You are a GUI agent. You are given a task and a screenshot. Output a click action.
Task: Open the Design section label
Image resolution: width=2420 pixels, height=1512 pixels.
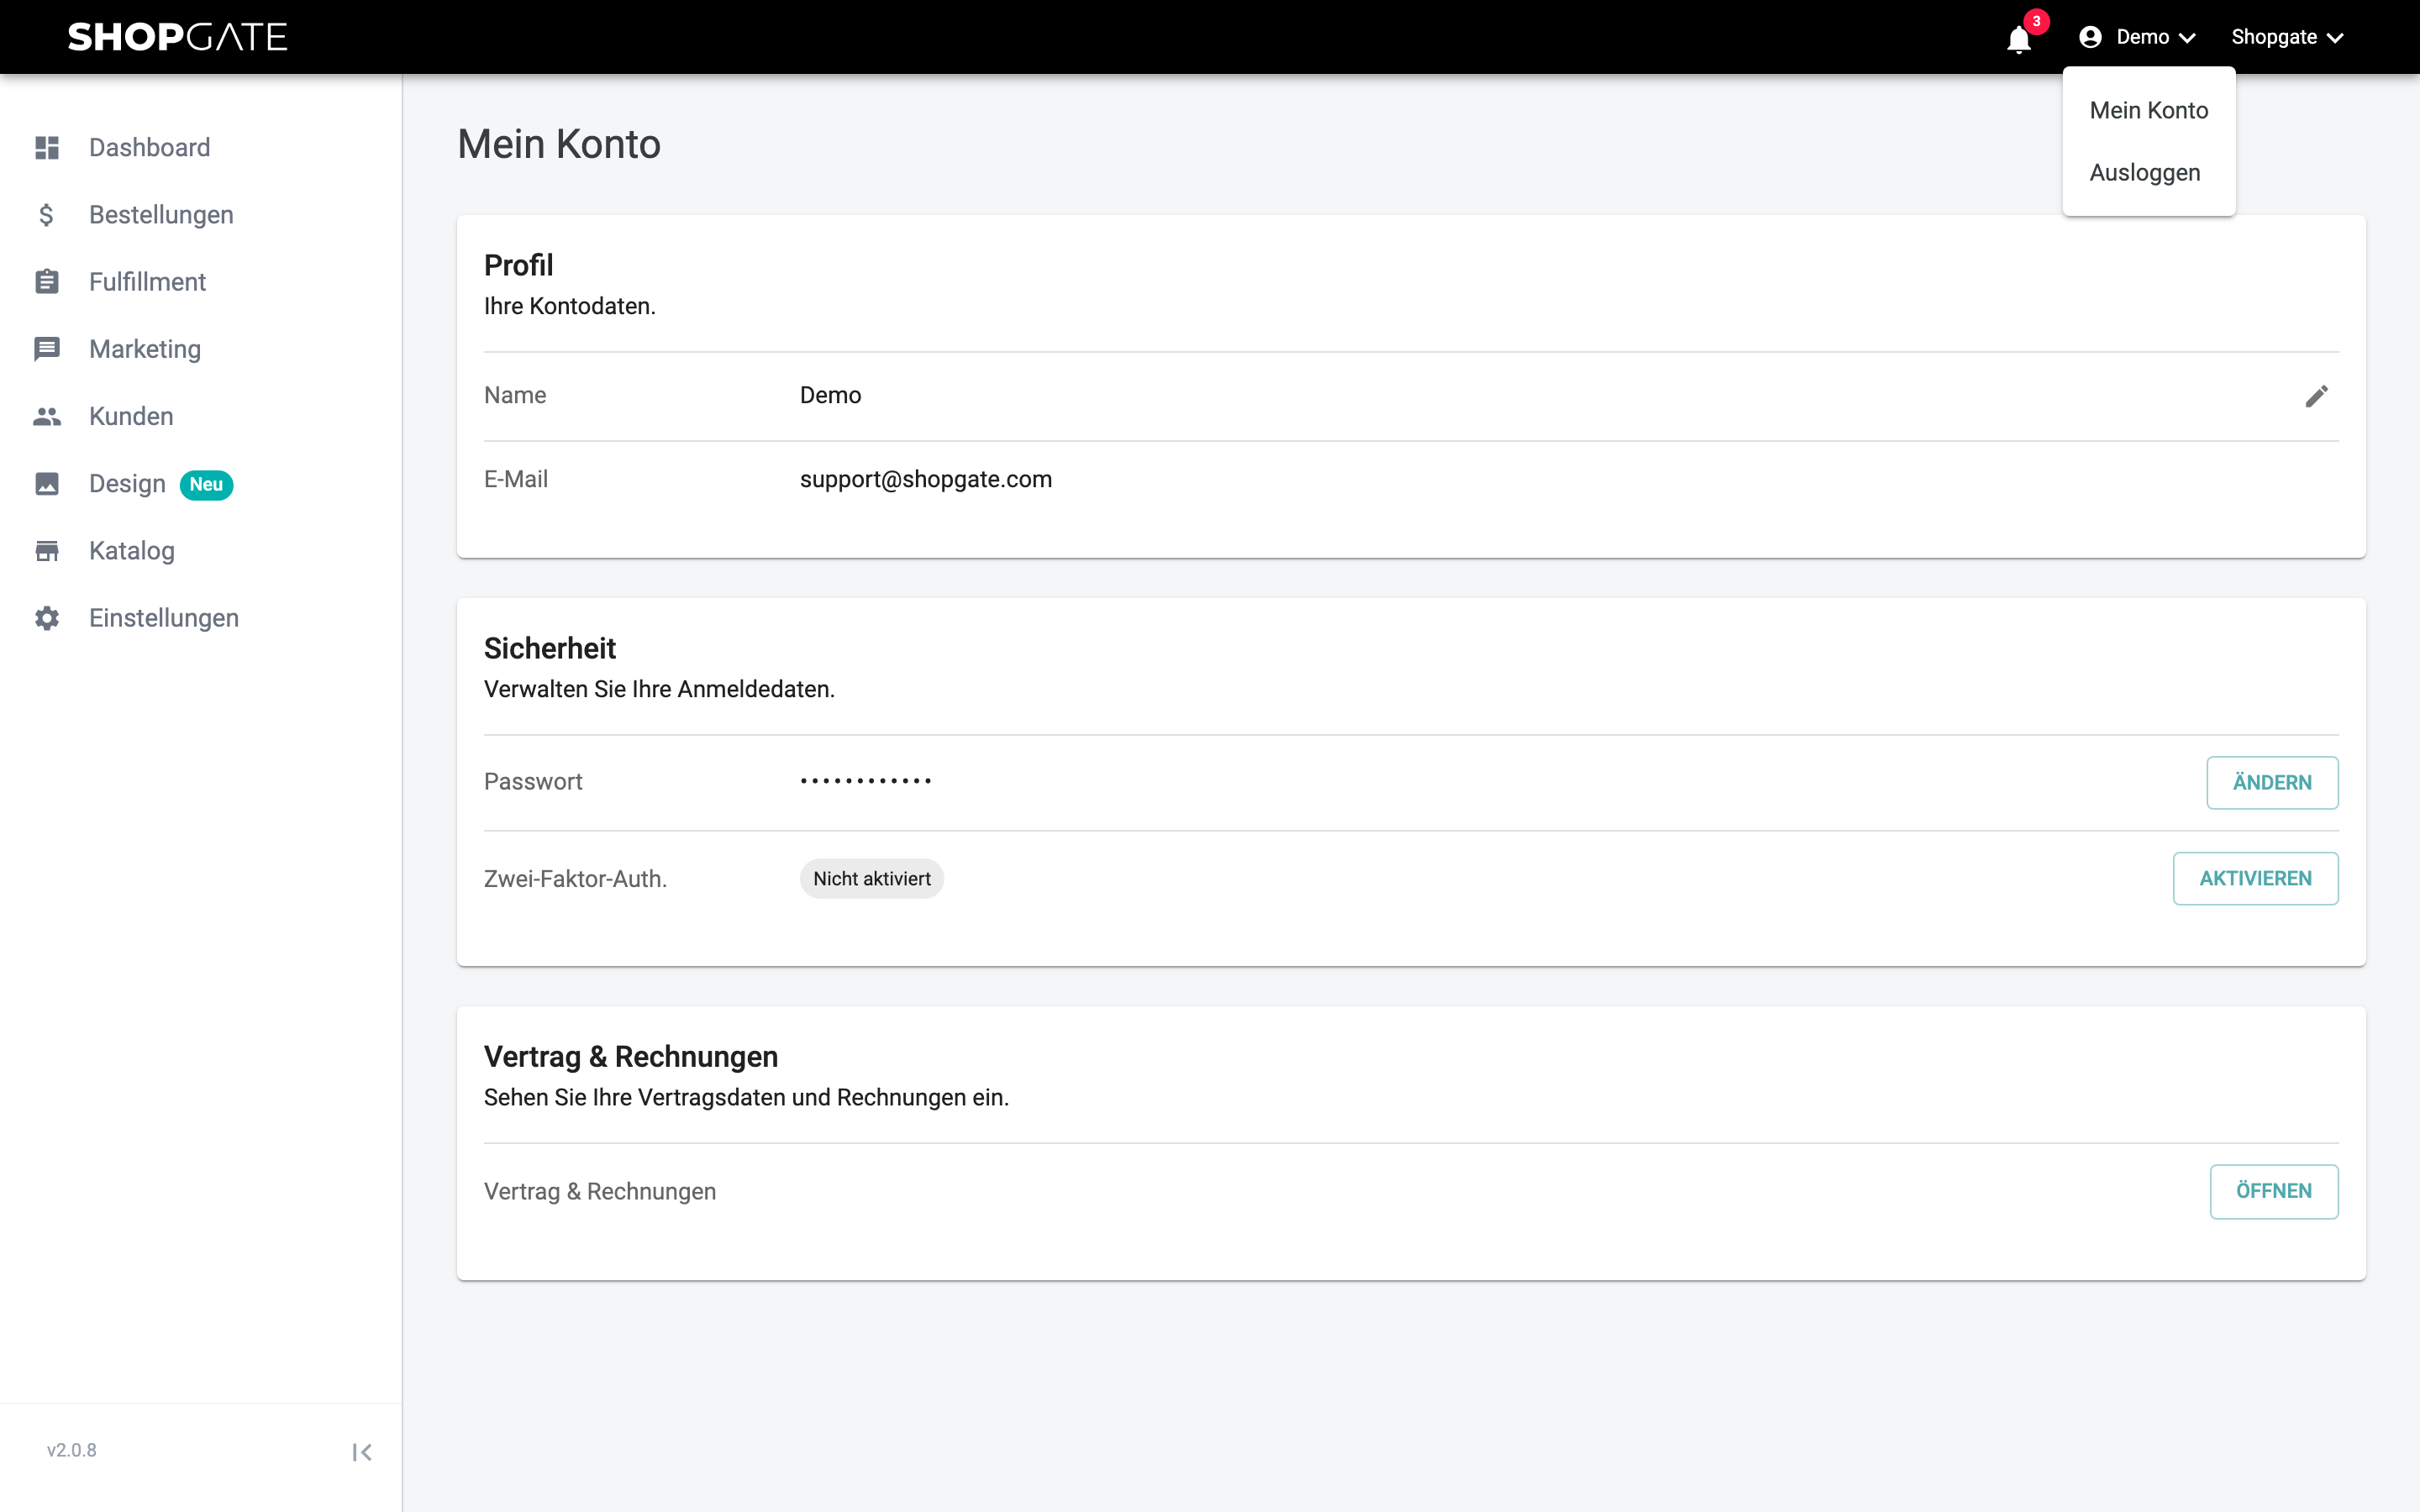click(x=127, y=484)
